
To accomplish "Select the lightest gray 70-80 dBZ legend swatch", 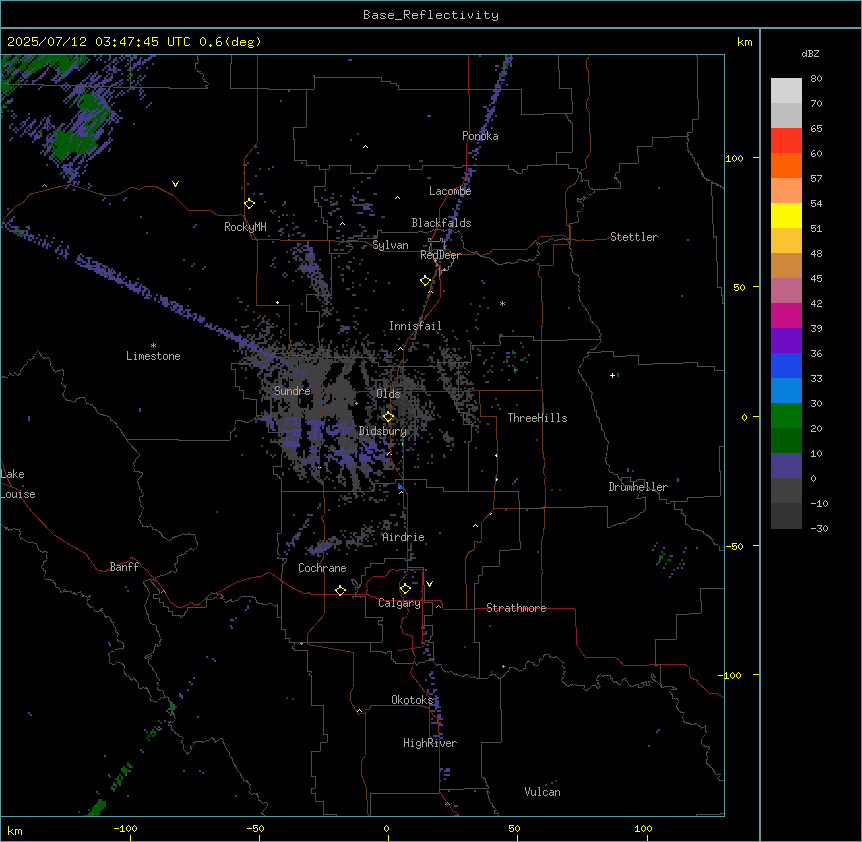I will pos(786,91).
